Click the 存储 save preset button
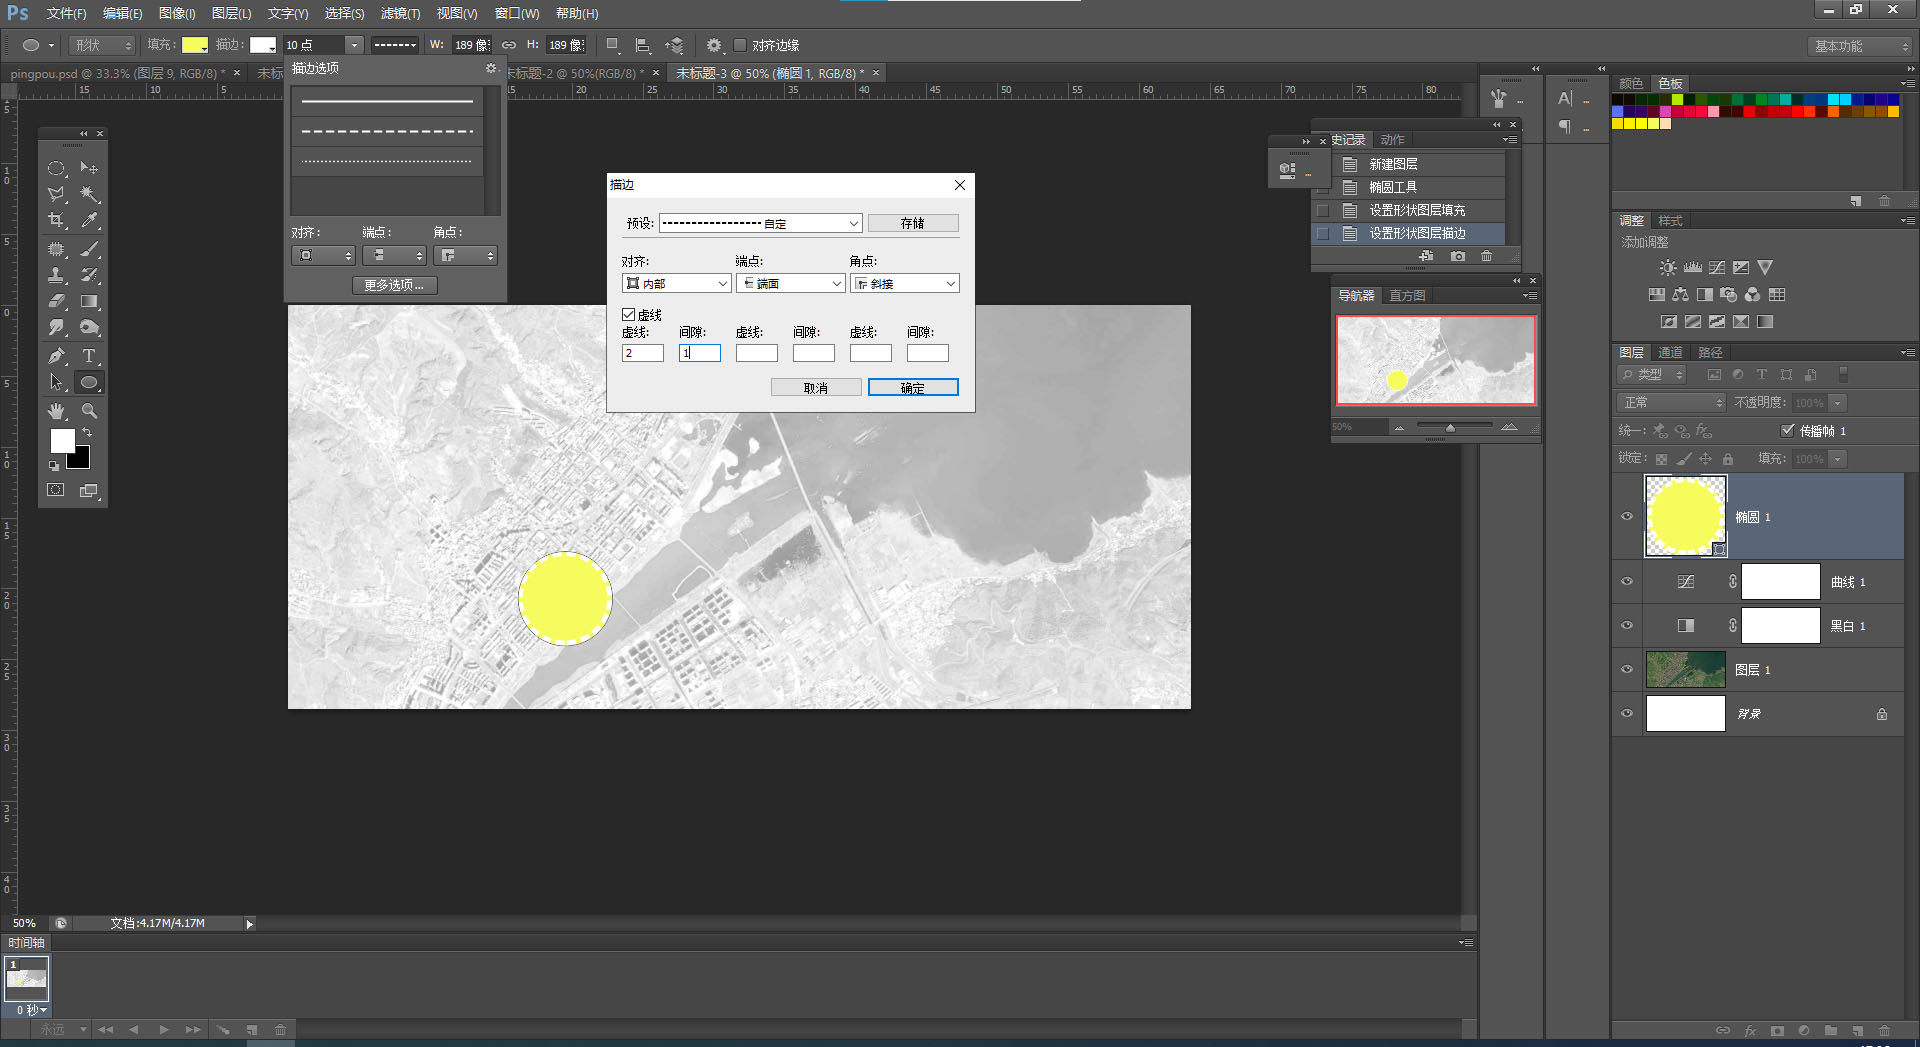Image resolution: width=1920 pixels, height=1047 pixels. 912,223
